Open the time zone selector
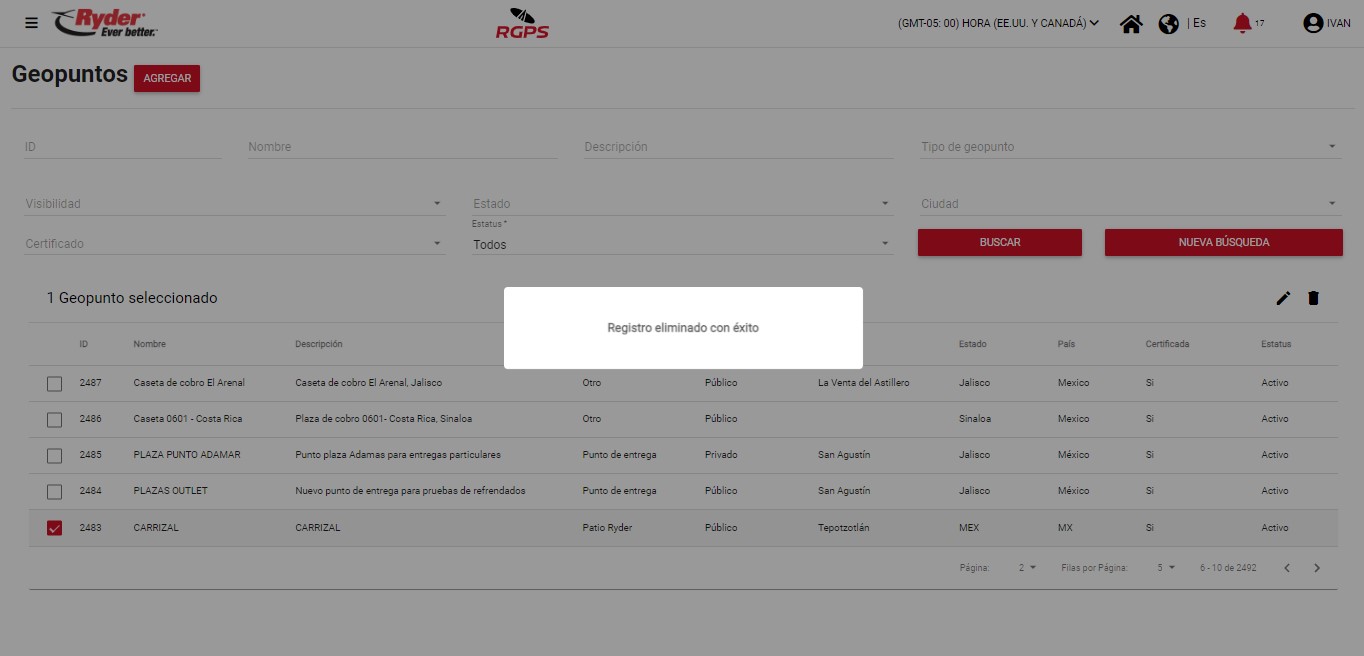This screenshot has height=656, width=1364. [x=998, y=23]
